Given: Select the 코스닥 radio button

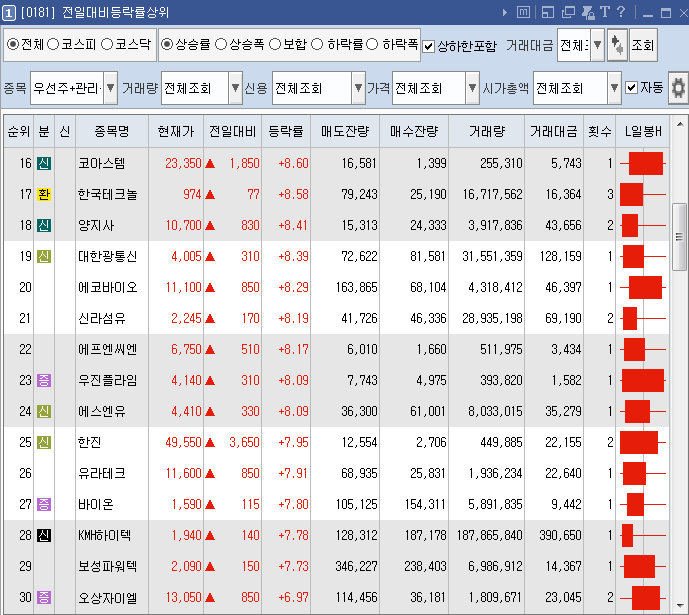Looking at the screenshot, I should point(107,44).
